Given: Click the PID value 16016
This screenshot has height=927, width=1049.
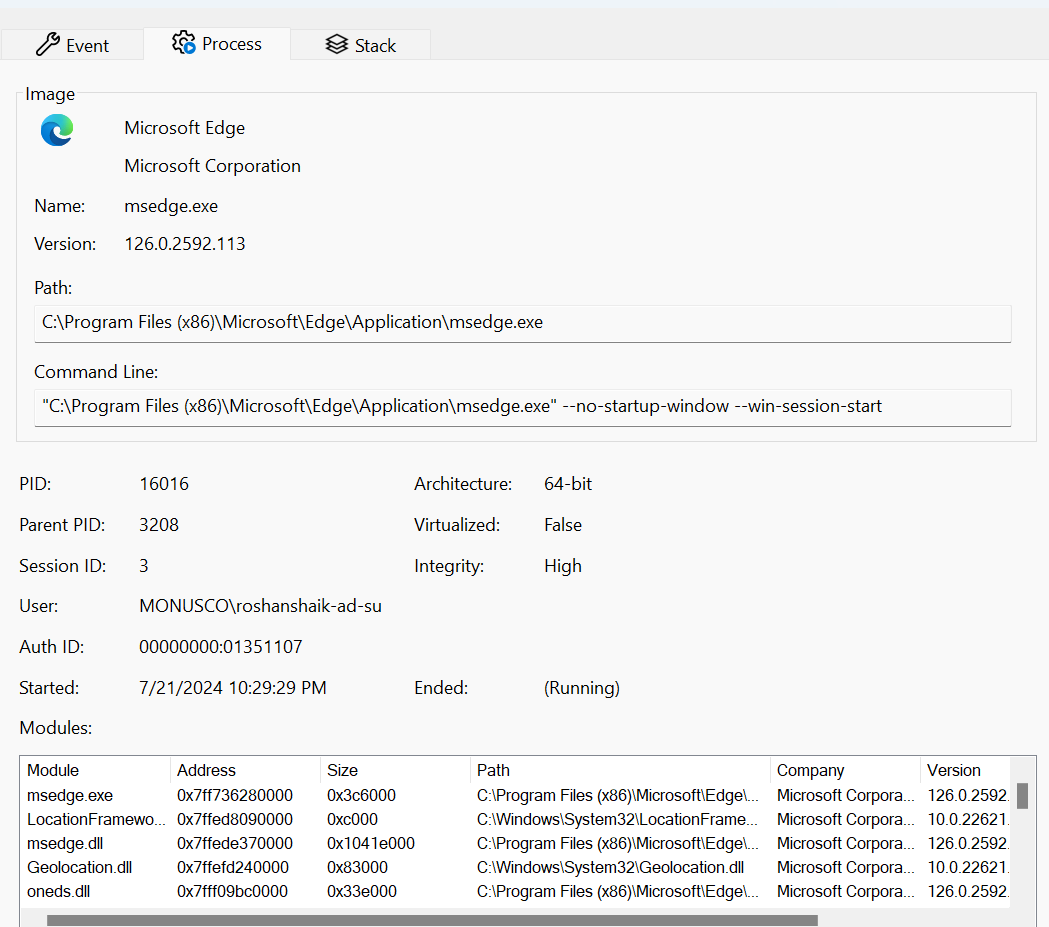Looking at the screenshot, I should 164,484.
